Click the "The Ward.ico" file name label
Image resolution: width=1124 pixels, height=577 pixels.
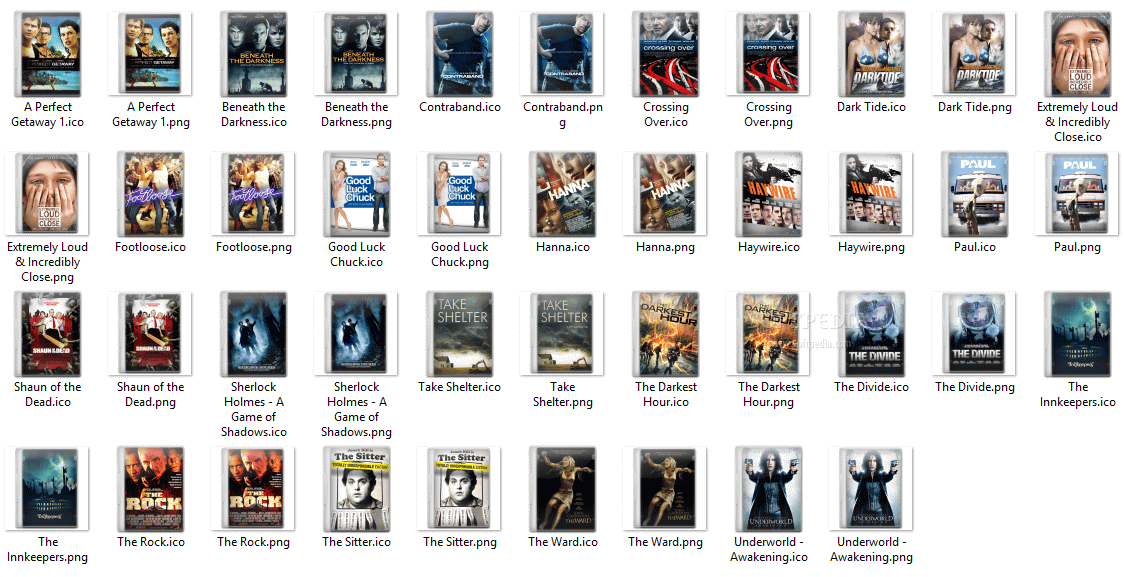pos(563,542)
